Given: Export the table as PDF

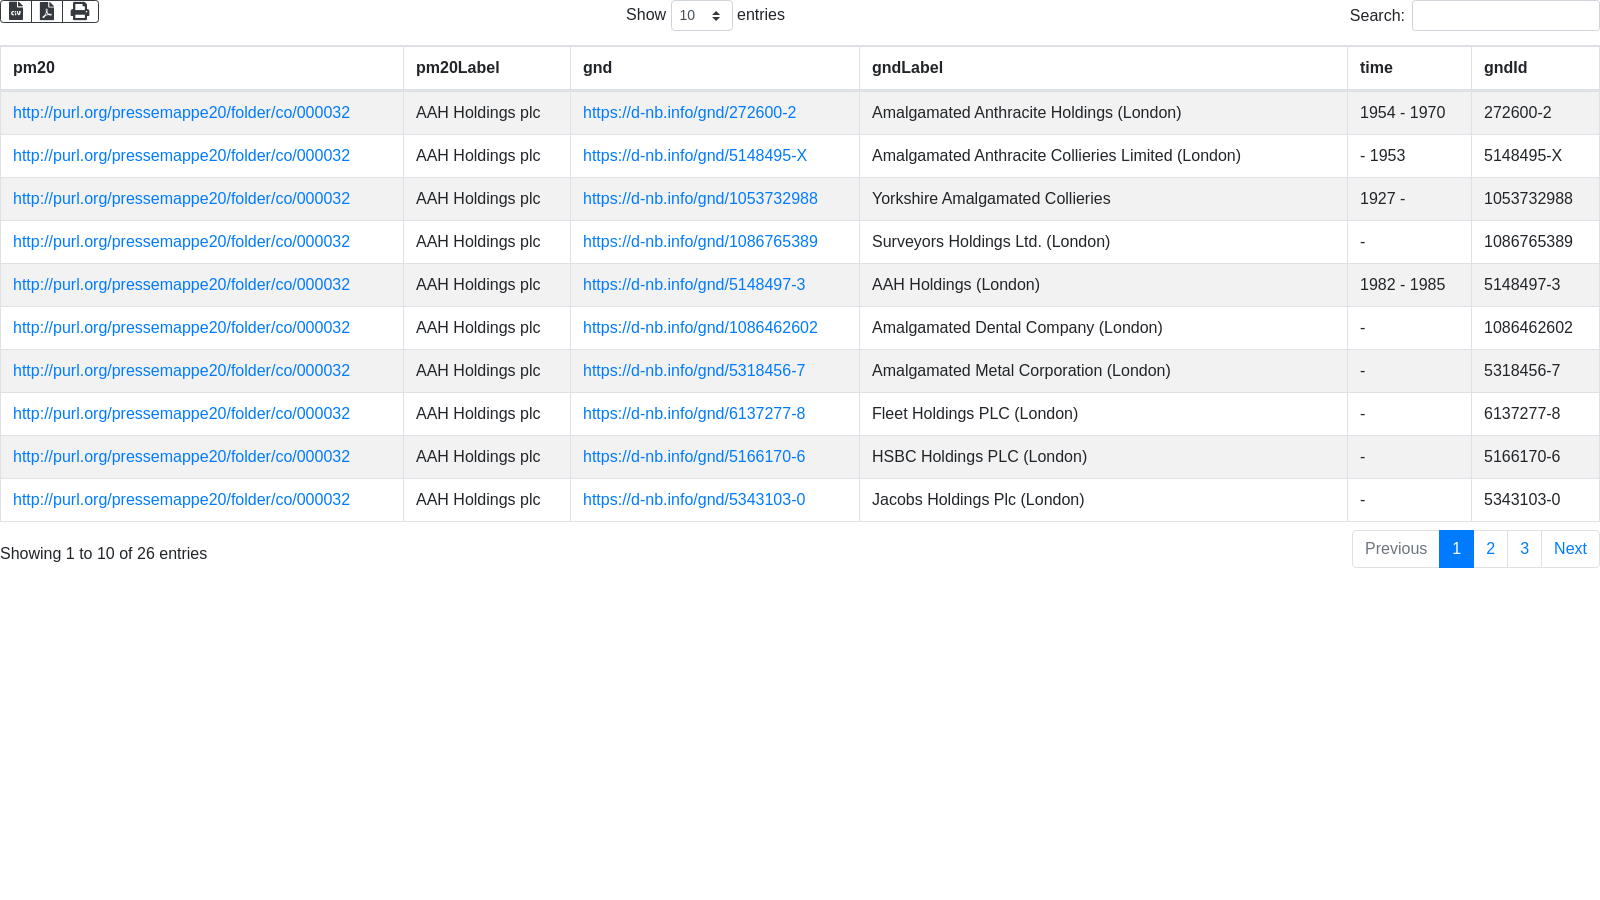Looking at the screenshot, I should click(x=47, y=11).
